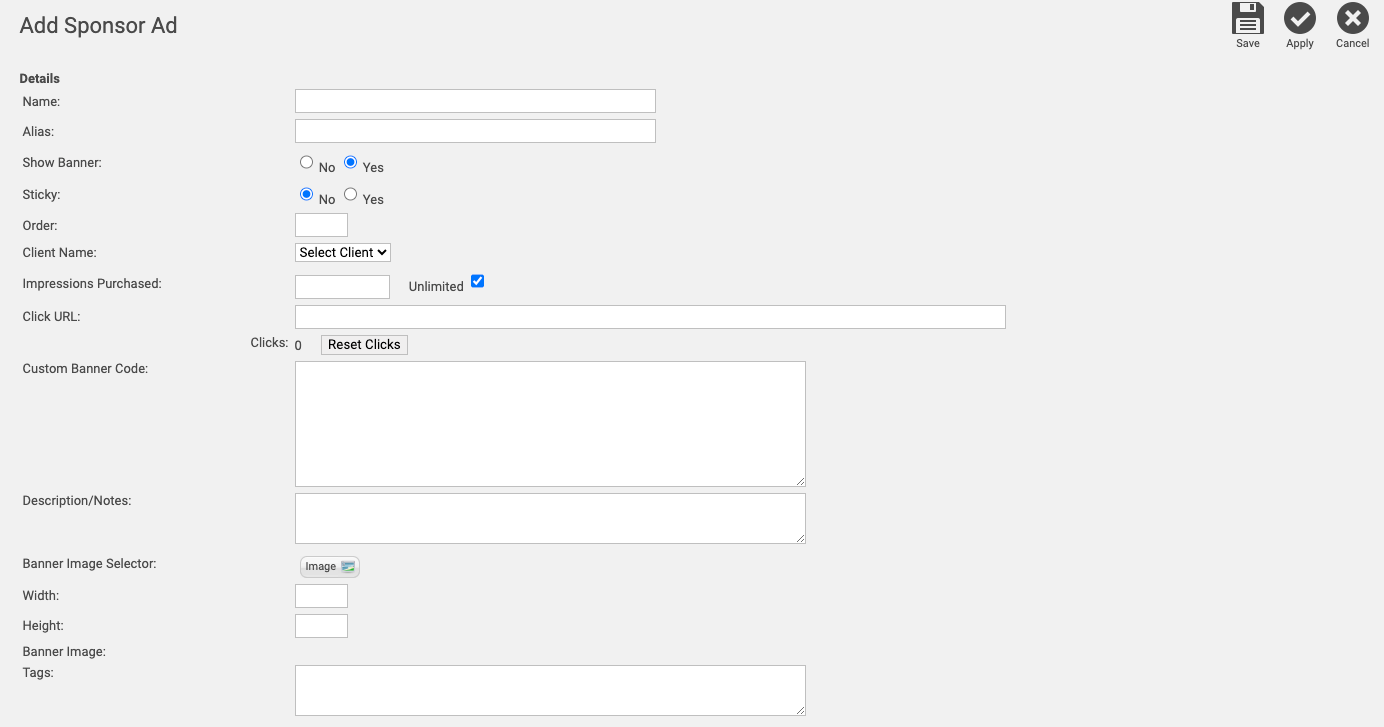Uncheck the Unlimited impressions checkbox
Viewport: 1384px width, 727px height.
tap(477, 281)
